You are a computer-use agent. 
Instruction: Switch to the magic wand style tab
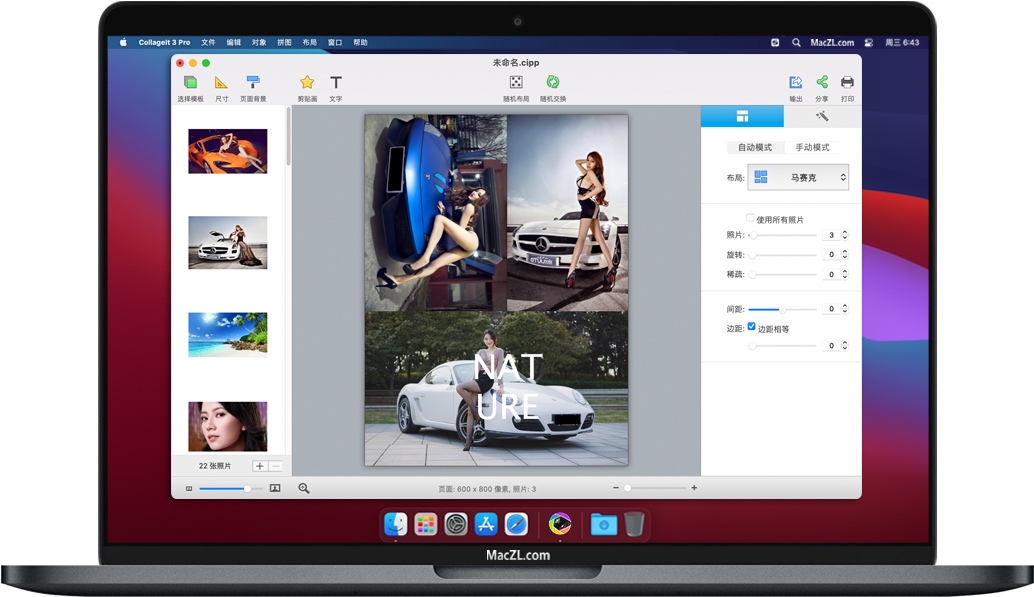pos(822,116)
